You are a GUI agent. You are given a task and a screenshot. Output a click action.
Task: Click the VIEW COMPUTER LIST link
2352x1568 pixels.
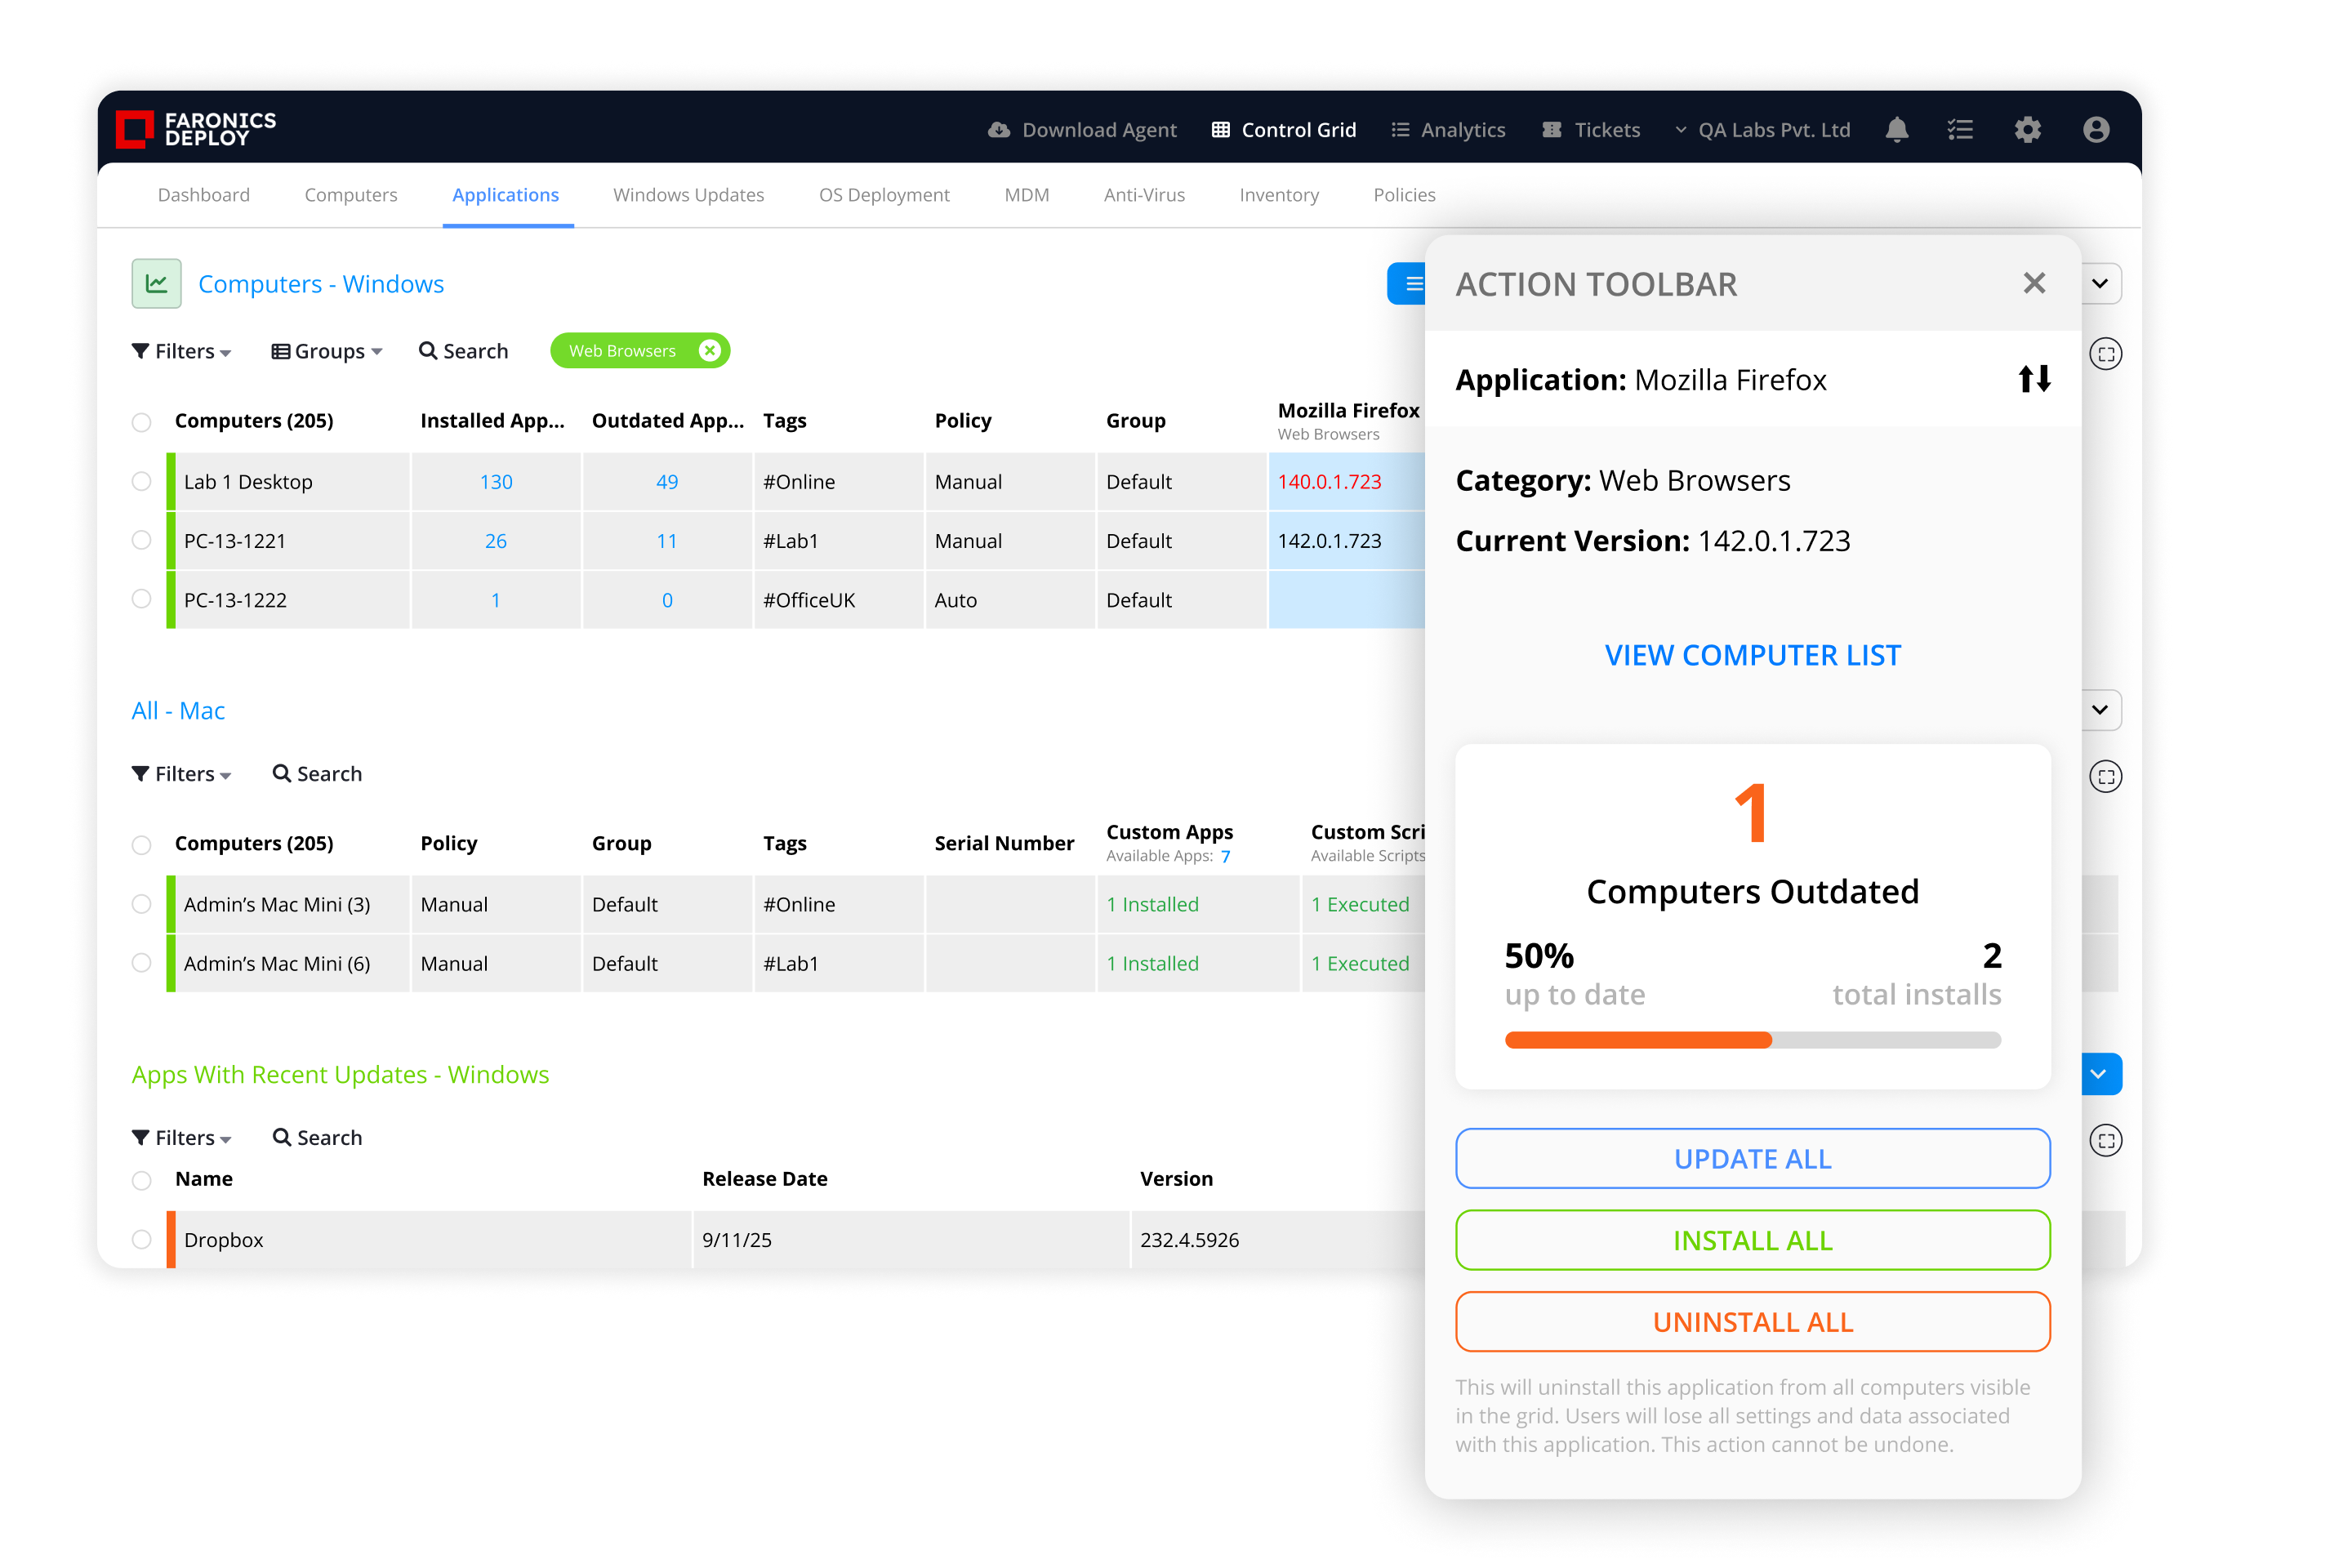1752,655
